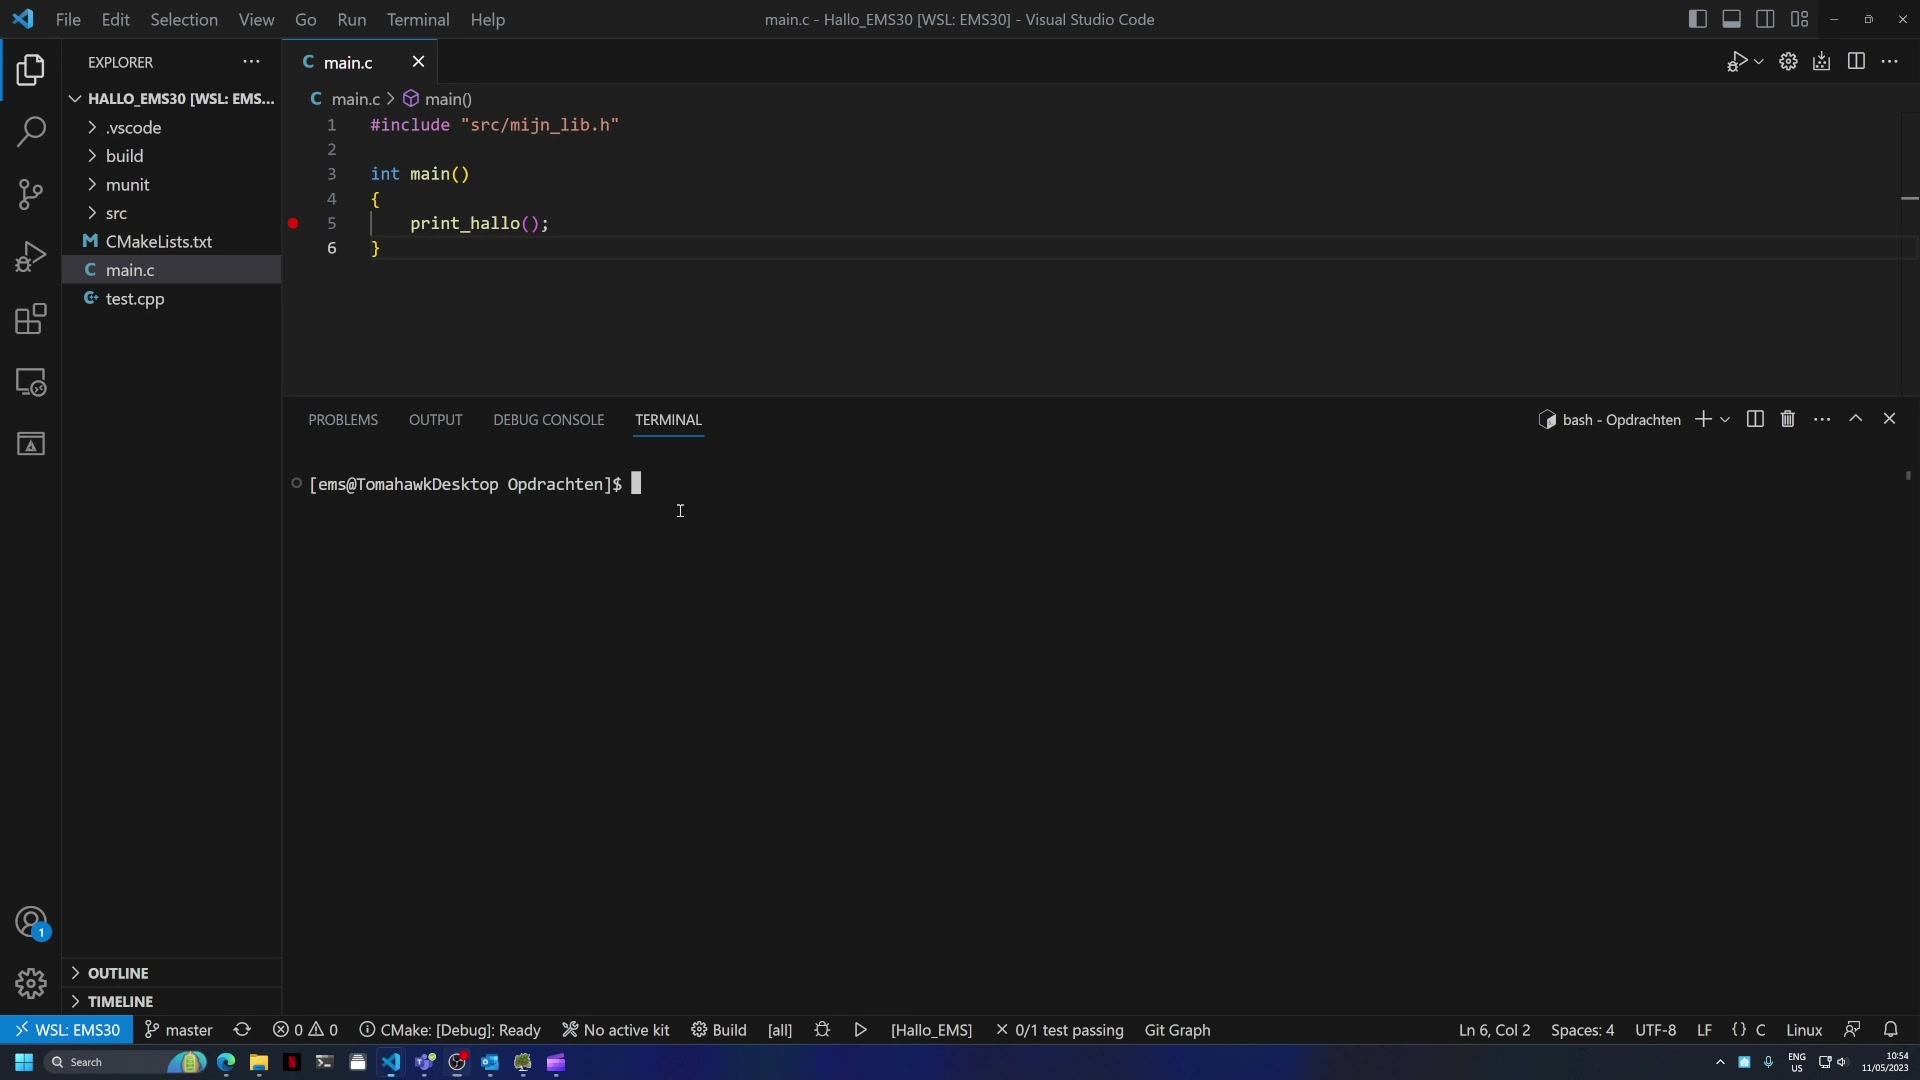
Task: Open the Remote Explorer view
Action: click(31, 383)
